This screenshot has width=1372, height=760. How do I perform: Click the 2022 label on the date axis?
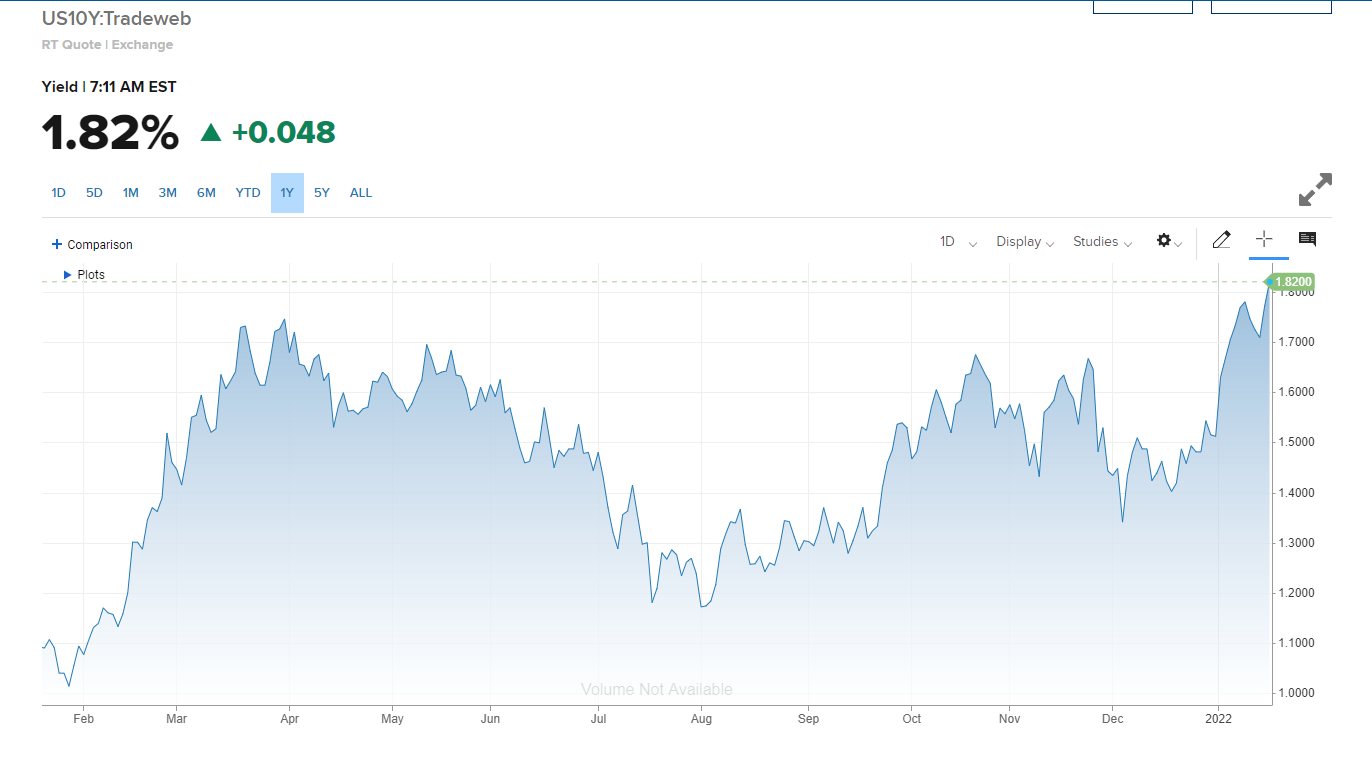click(1218, 718)
